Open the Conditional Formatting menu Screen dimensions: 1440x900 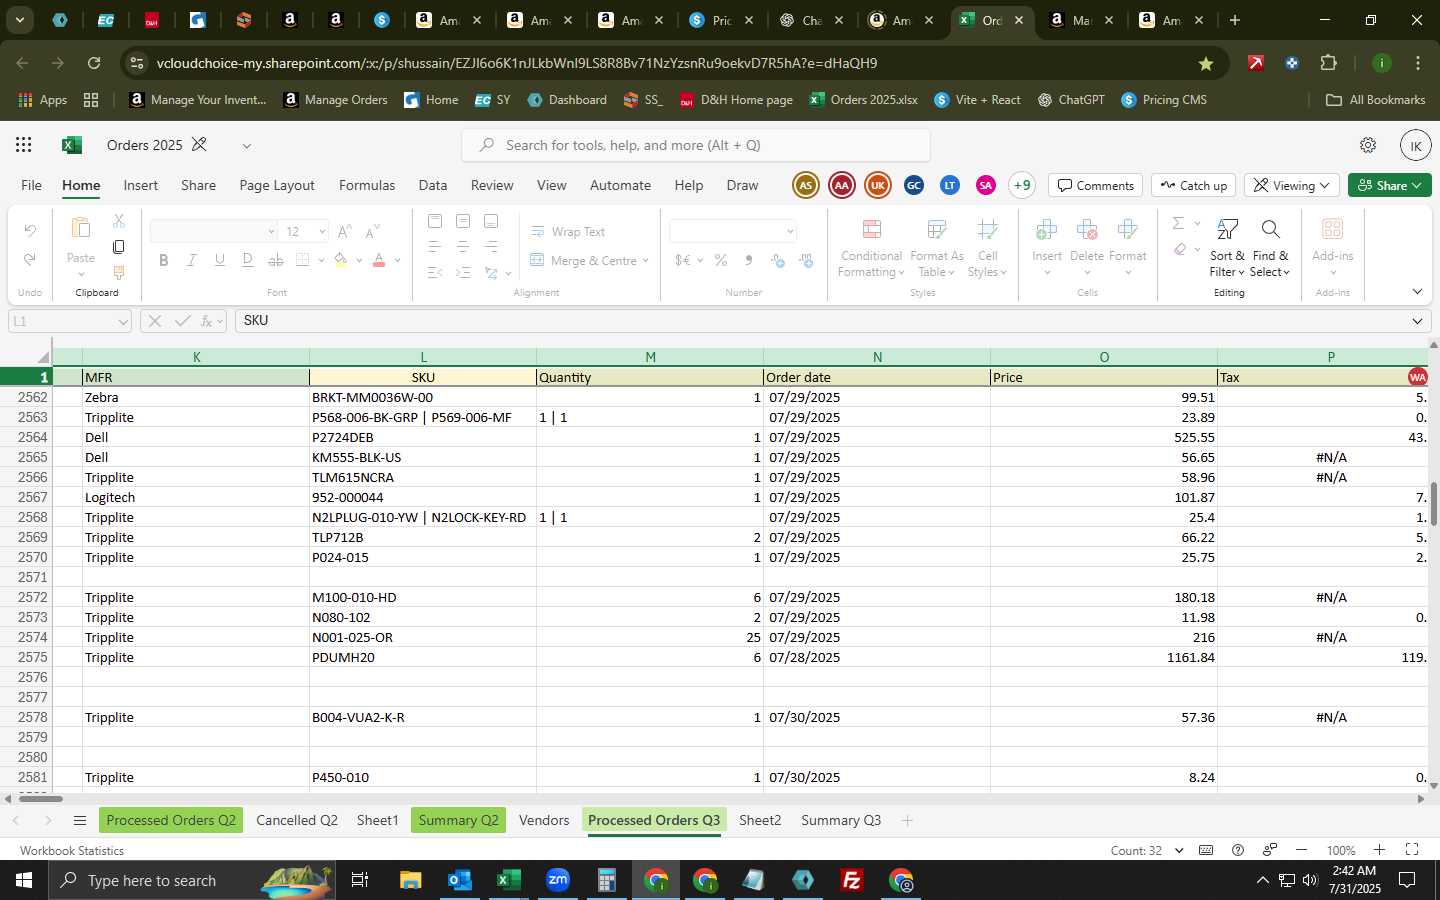pos(871,249)
